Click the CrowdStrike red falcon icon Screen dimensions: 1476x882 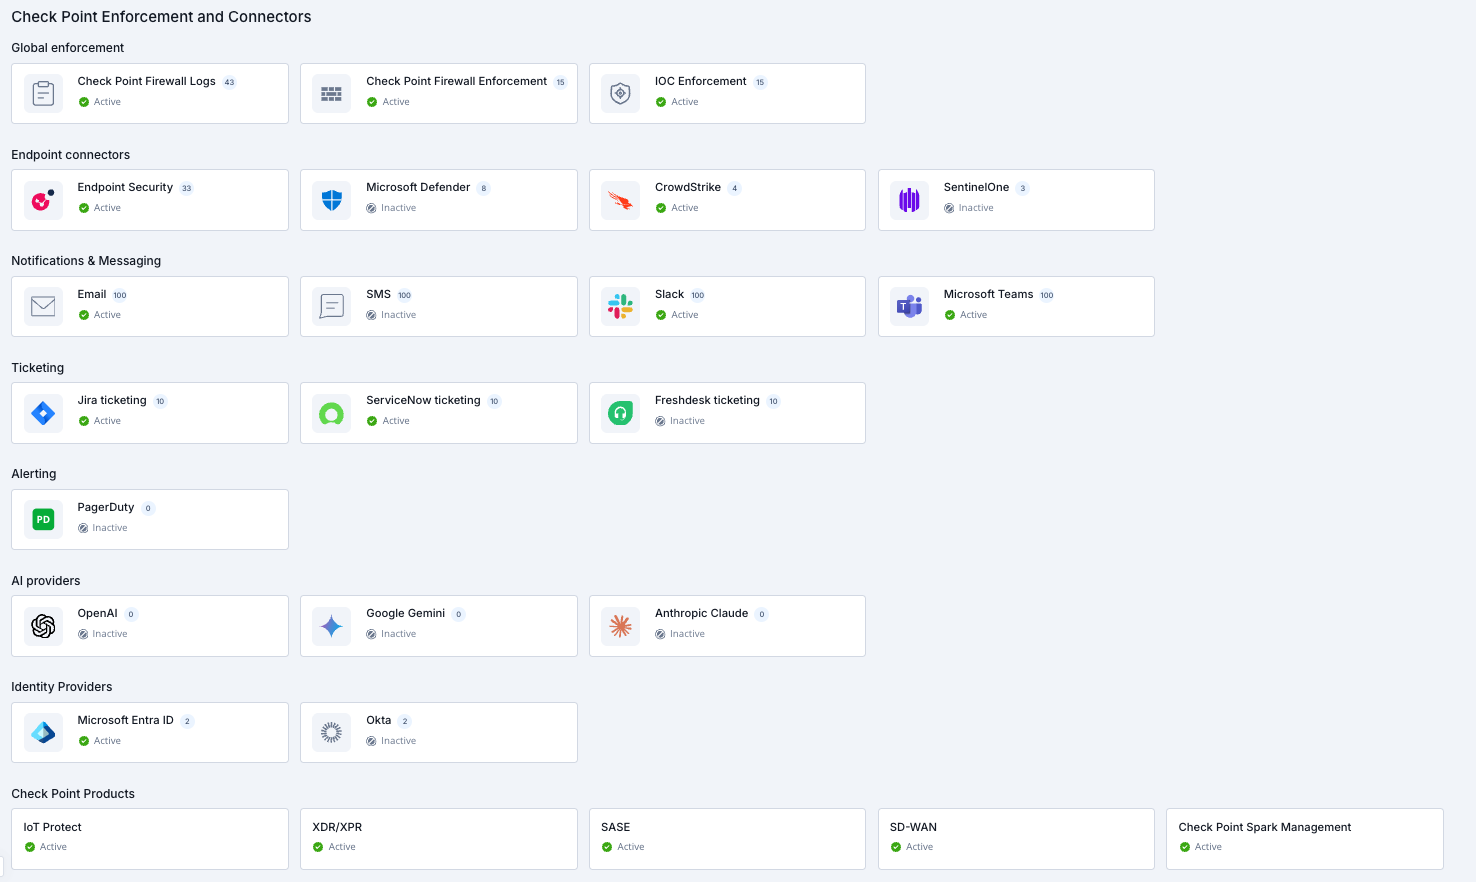point(621,200)
